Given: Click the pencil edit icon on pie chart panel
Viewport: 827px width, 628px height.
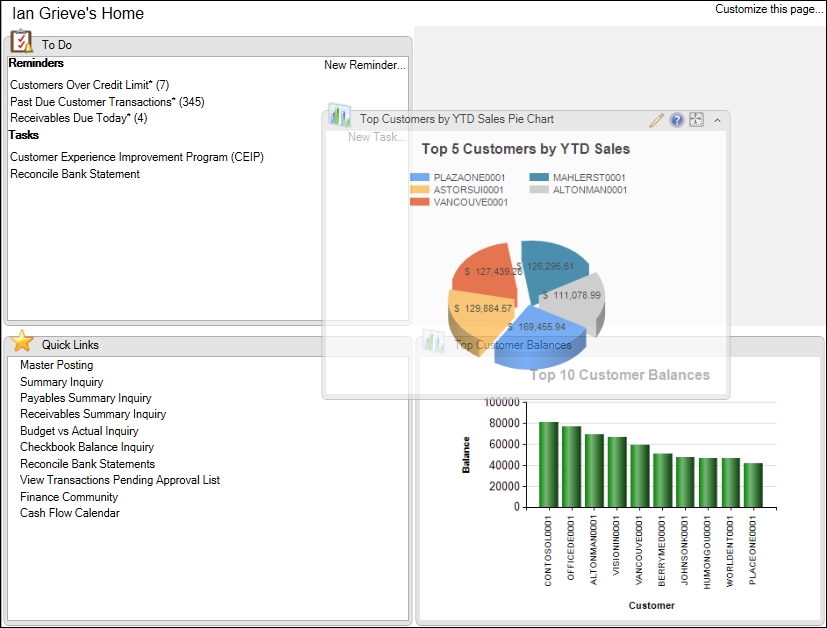Looking at the screenshot, I should click(656, 120).
